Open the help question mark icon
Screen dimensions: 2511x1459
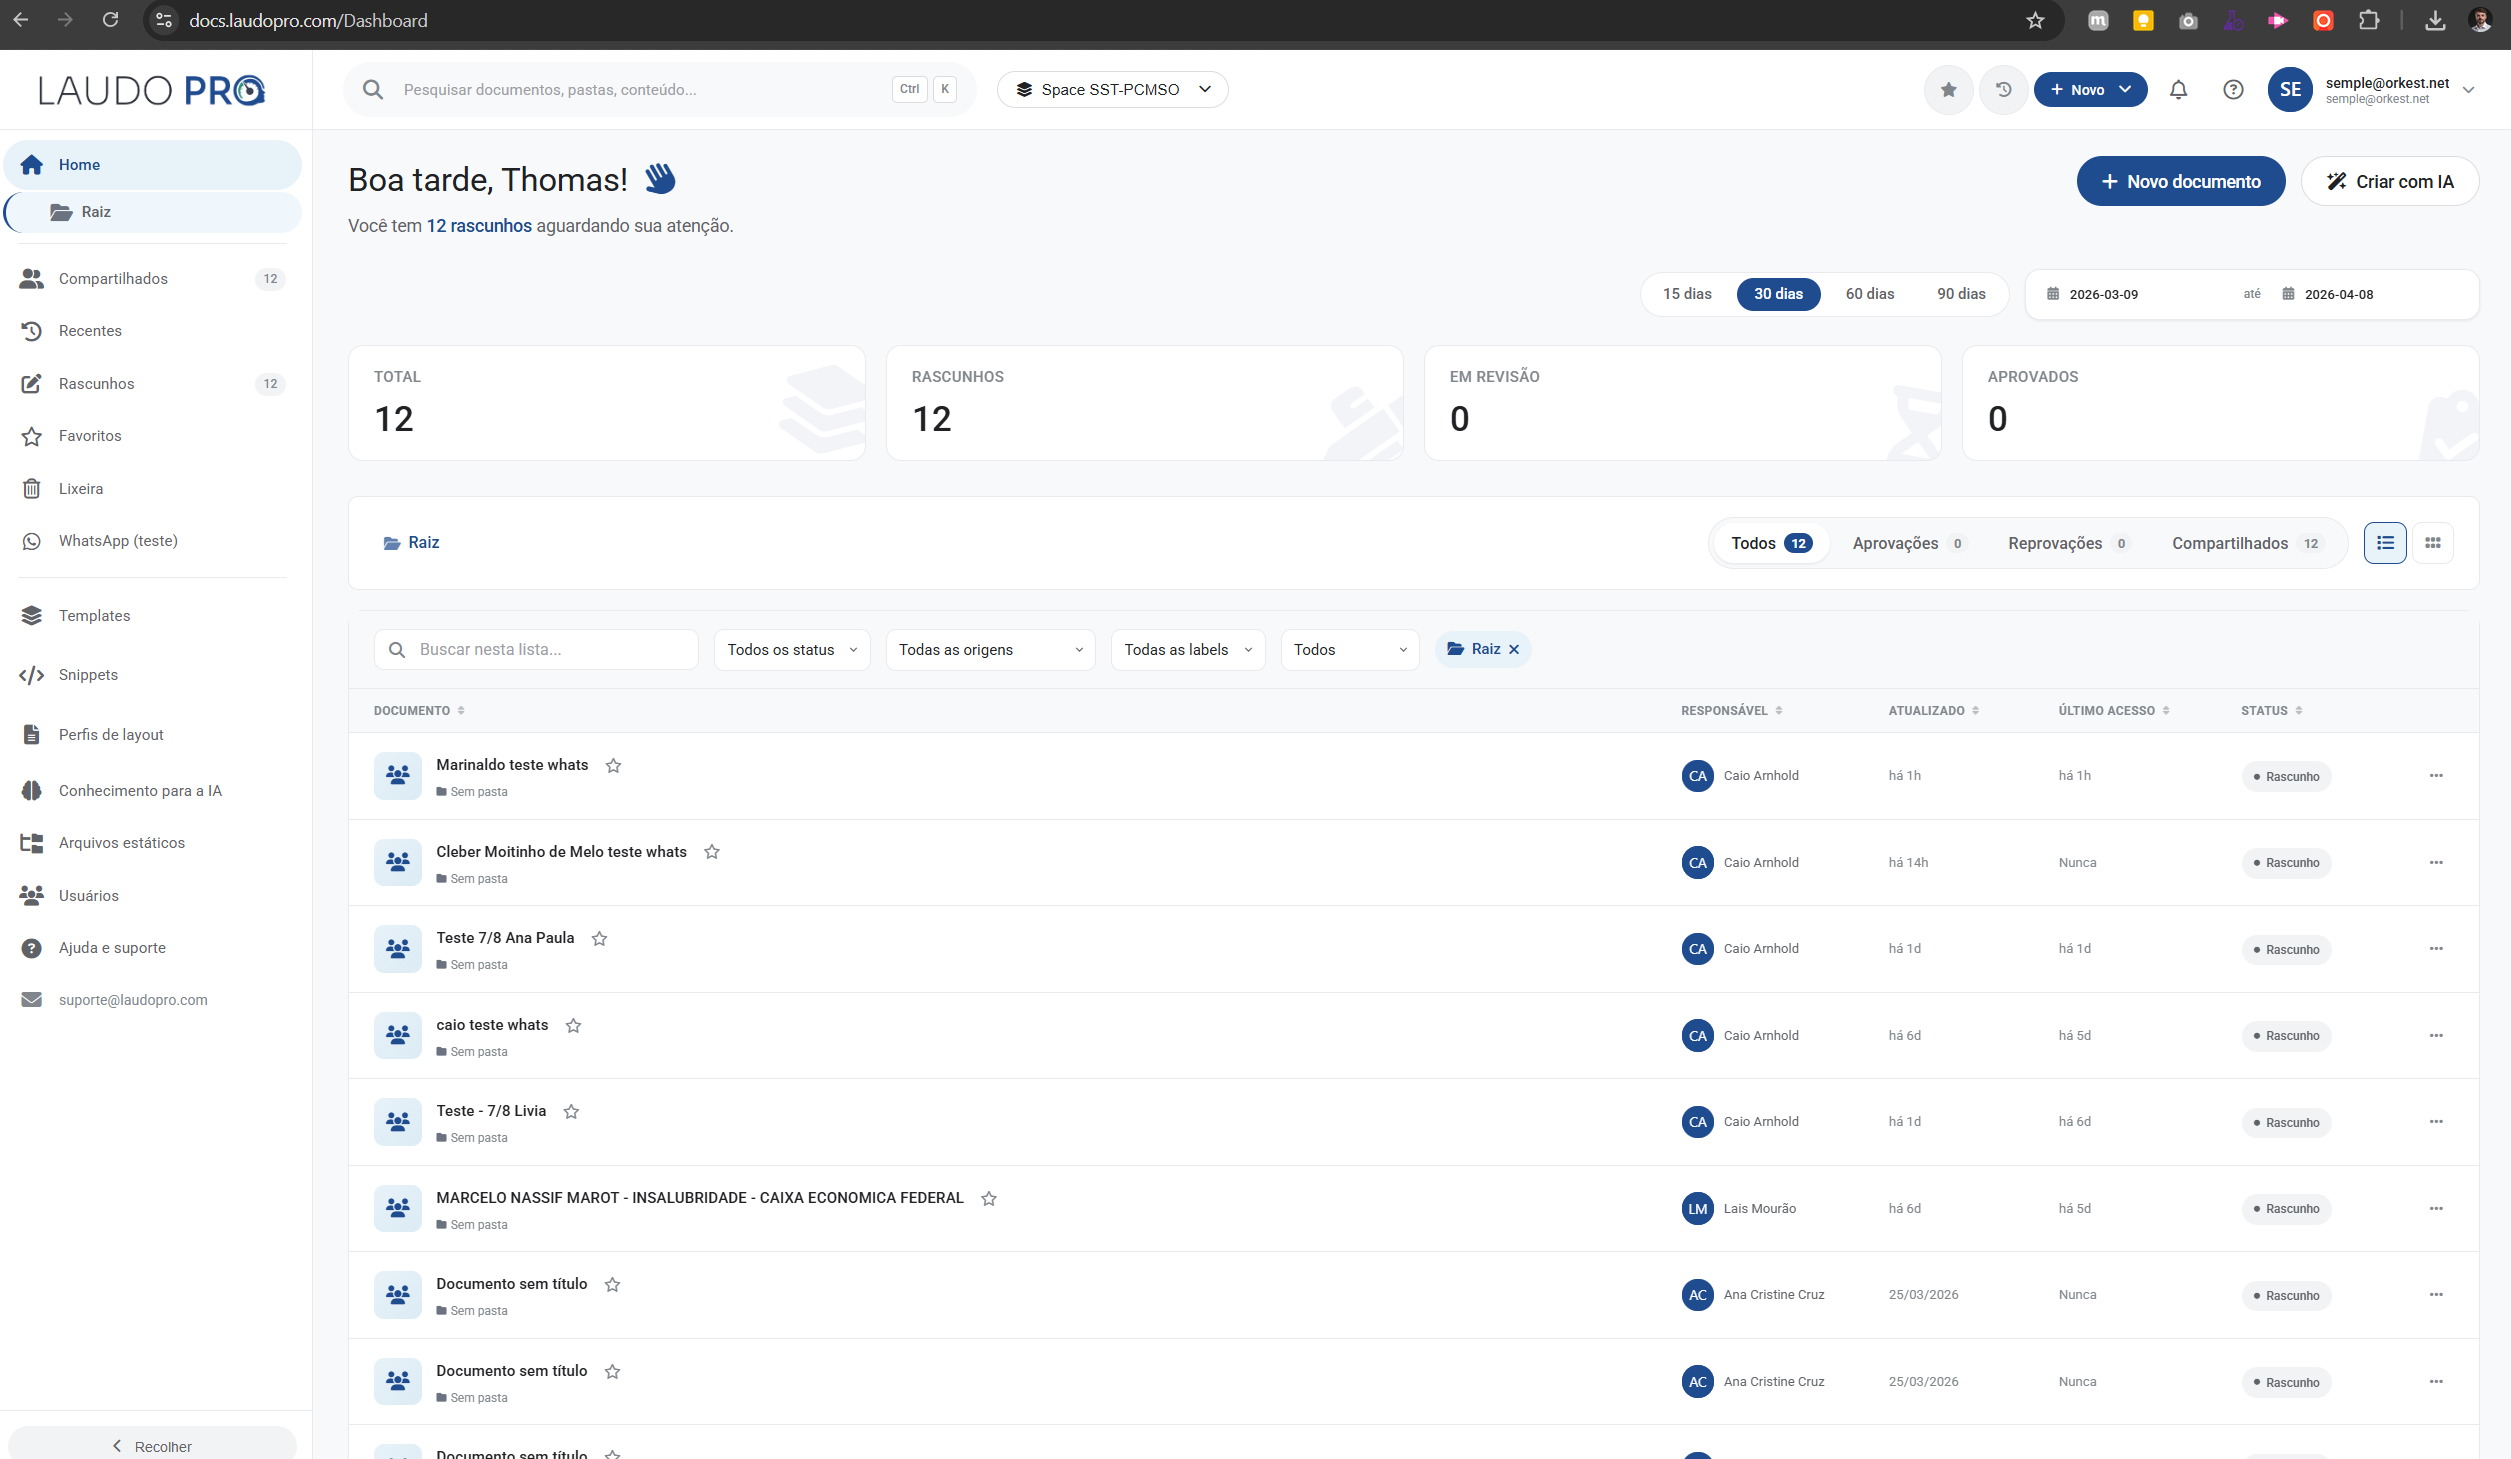coord(2233,89)
